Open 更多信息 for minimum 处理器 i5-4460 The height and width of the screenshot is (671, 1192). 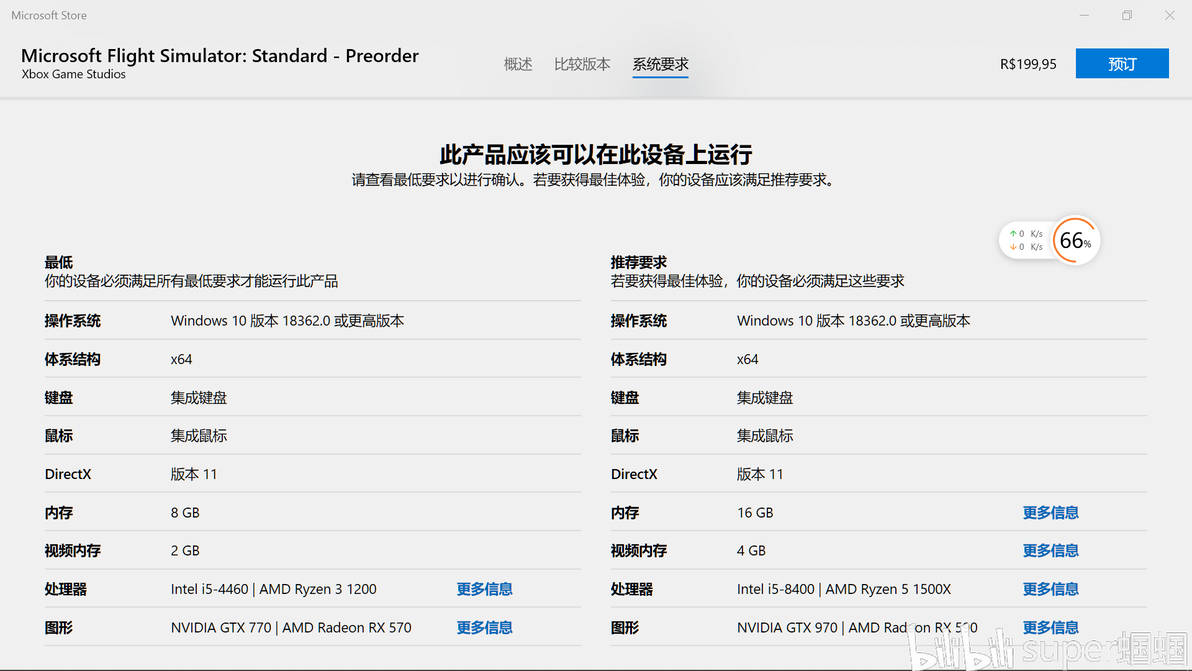click(484, 589)
